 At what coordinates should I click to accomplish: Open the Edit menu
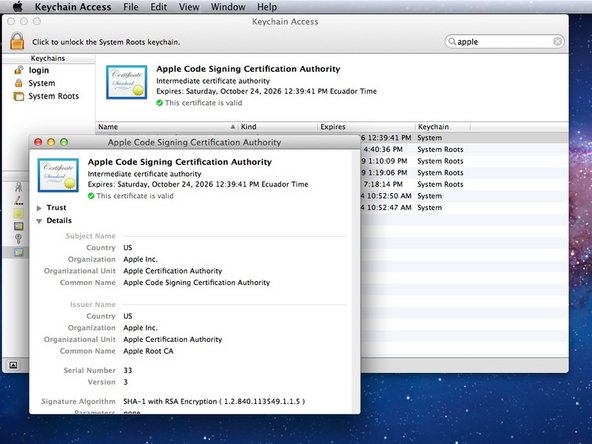[x=159, y=7]
